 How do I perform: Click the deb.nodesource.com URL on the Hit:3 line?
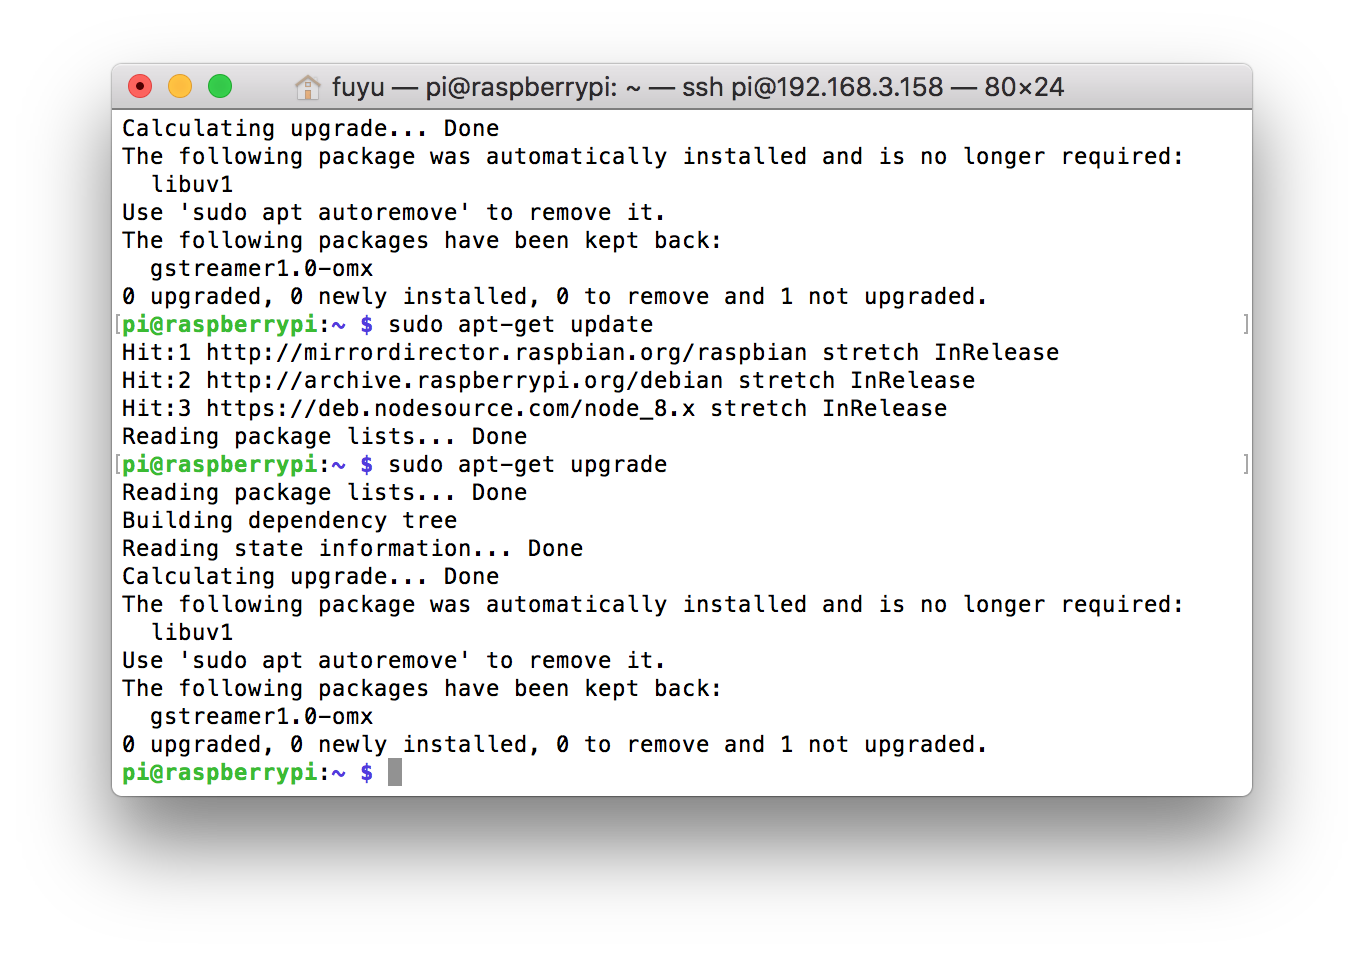click(450, 409)
